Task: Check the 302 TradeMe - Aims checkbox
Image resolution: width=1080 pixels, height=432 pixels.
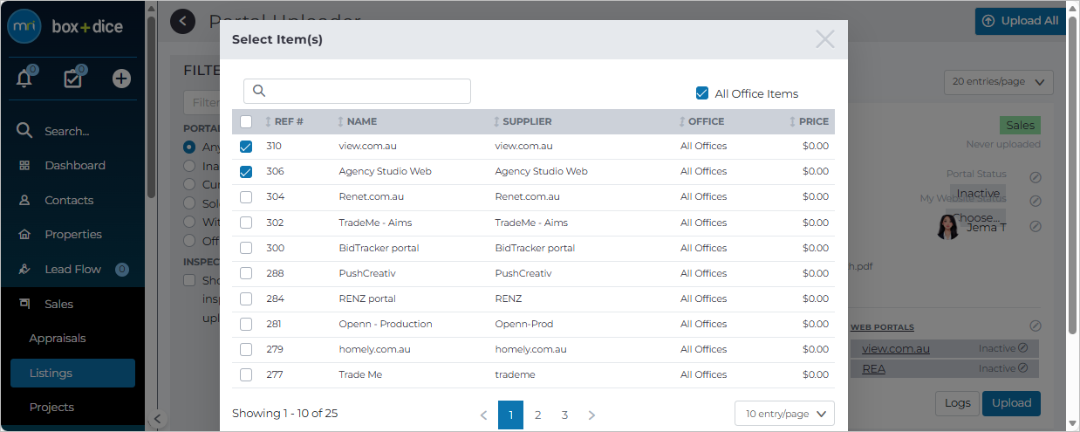Action: point(246,223)
